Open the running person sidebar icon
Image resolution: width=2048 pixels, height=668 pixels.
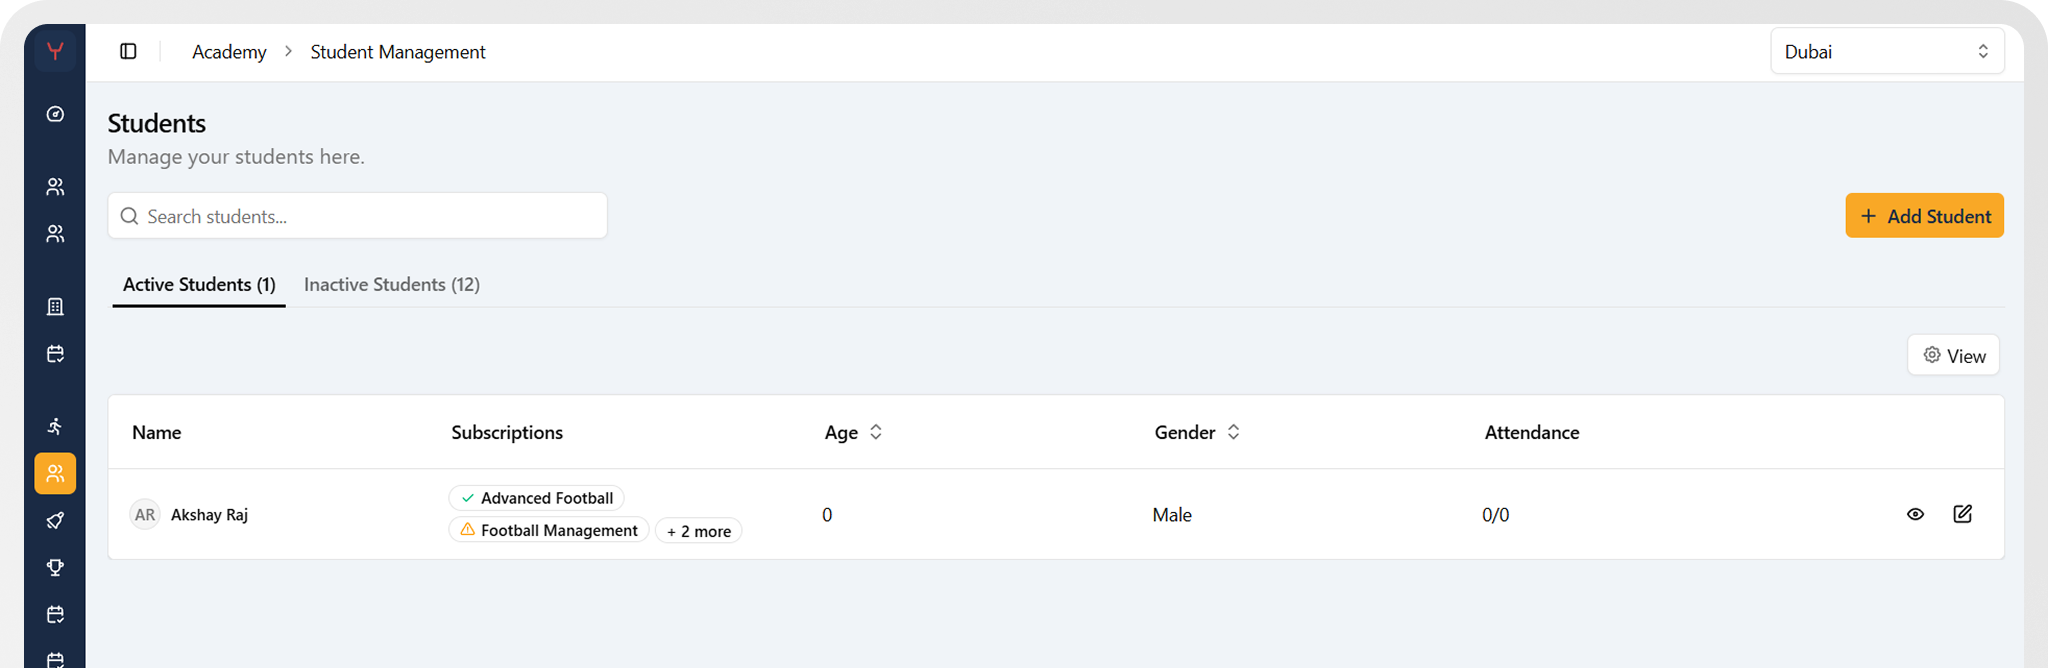(x=55, y=427)
